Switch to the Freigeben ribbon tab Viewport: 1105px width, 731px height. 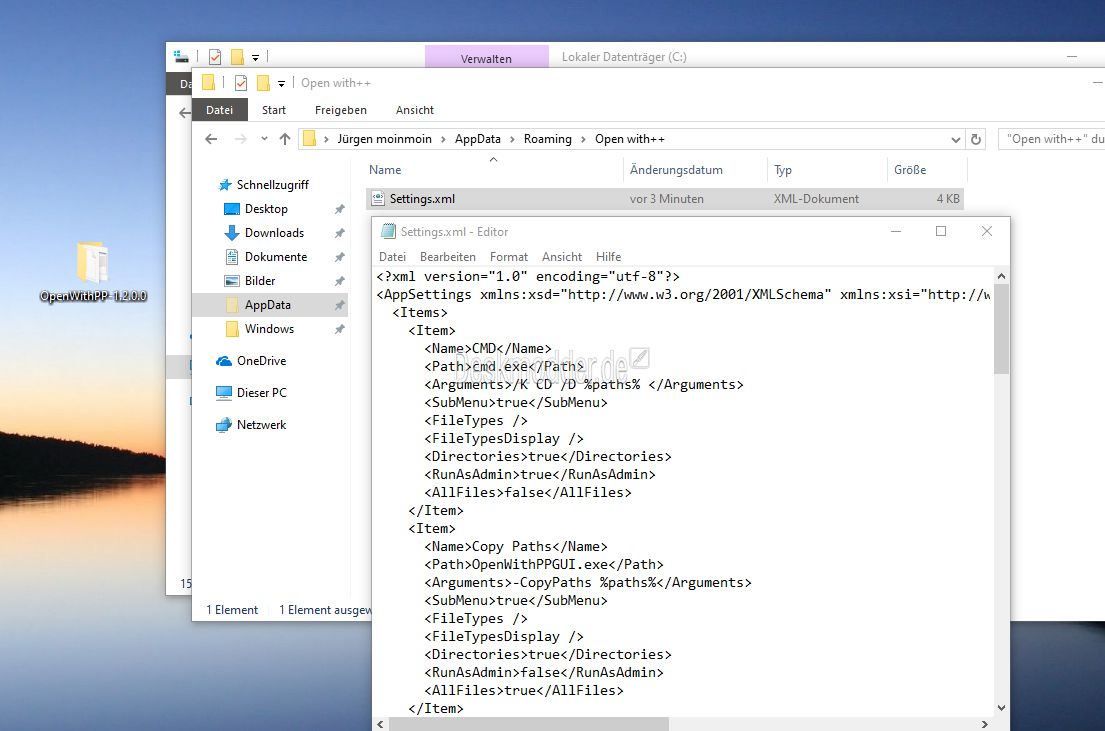pyautogui.click(x=340, y=110)
